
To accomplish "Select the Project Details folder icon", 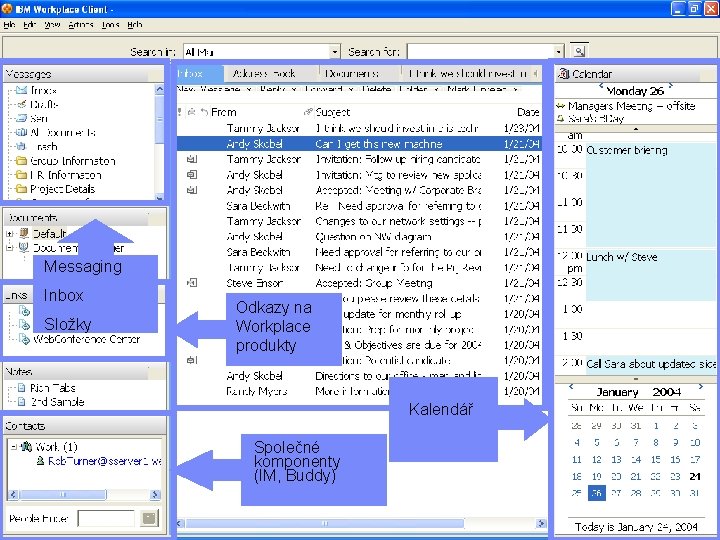I will tap(21, 188).
